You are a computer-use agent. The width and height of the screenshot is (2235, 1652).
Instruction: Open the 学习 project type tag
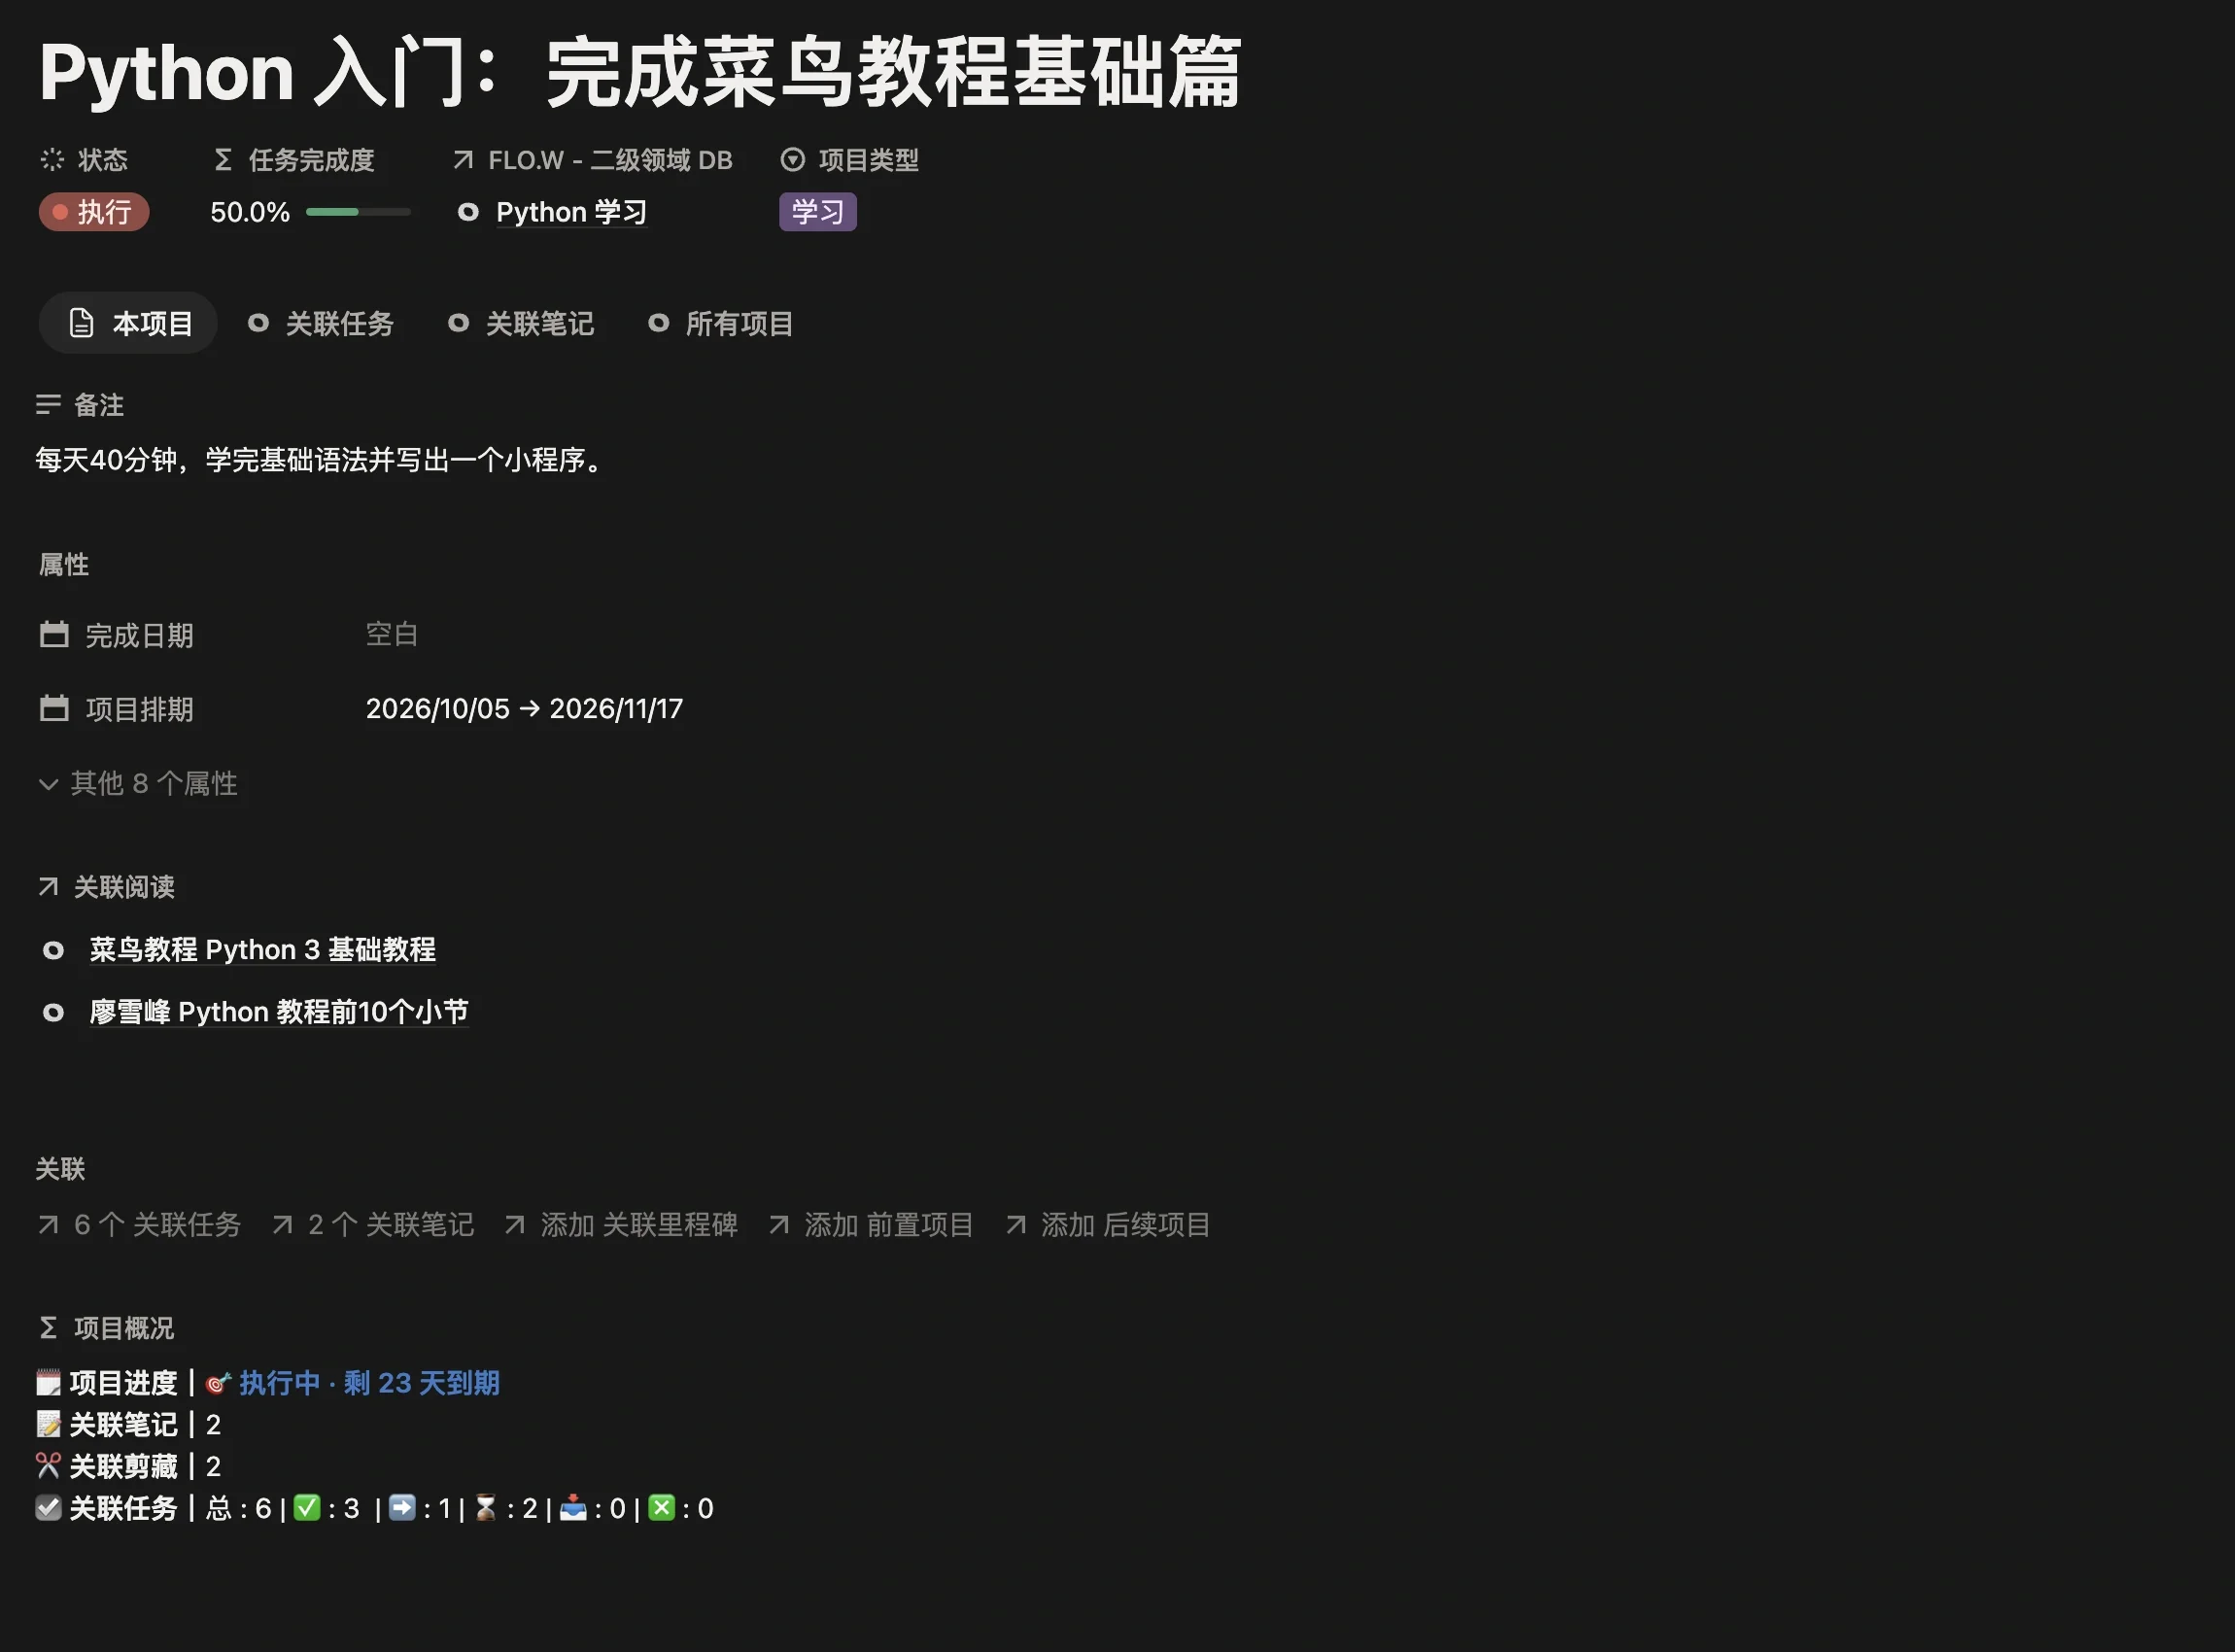817,212
